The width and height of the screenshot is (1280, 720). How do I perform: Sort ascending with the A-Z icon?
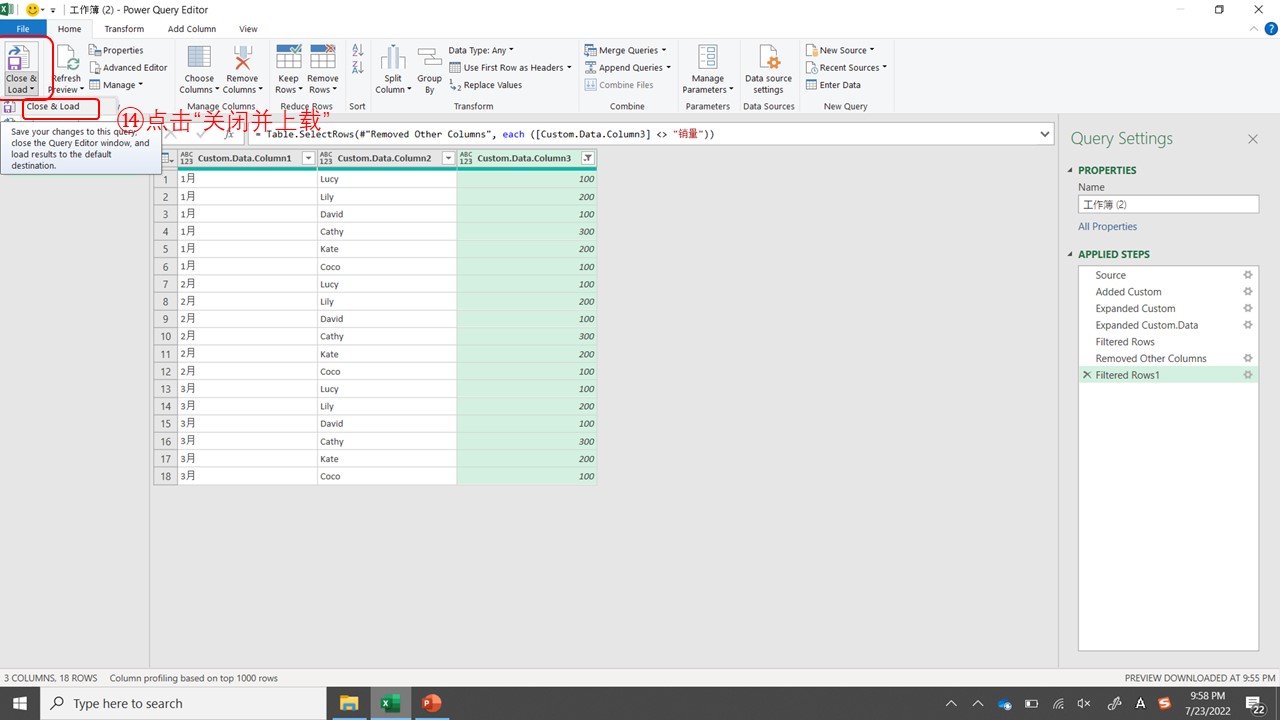tap(357, 50)
